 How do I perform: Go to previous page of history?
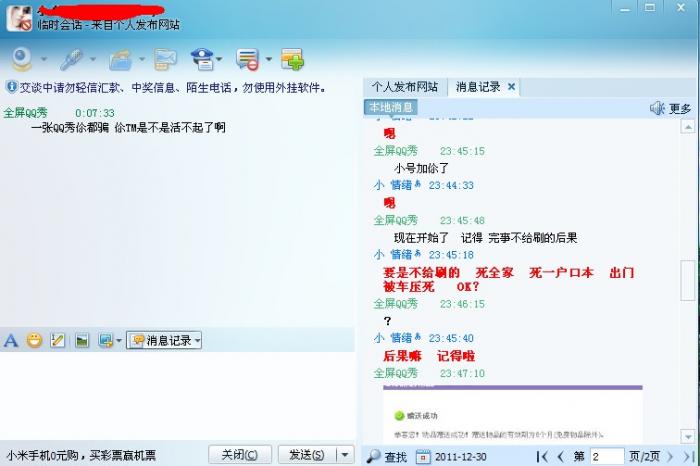point(560,457)
